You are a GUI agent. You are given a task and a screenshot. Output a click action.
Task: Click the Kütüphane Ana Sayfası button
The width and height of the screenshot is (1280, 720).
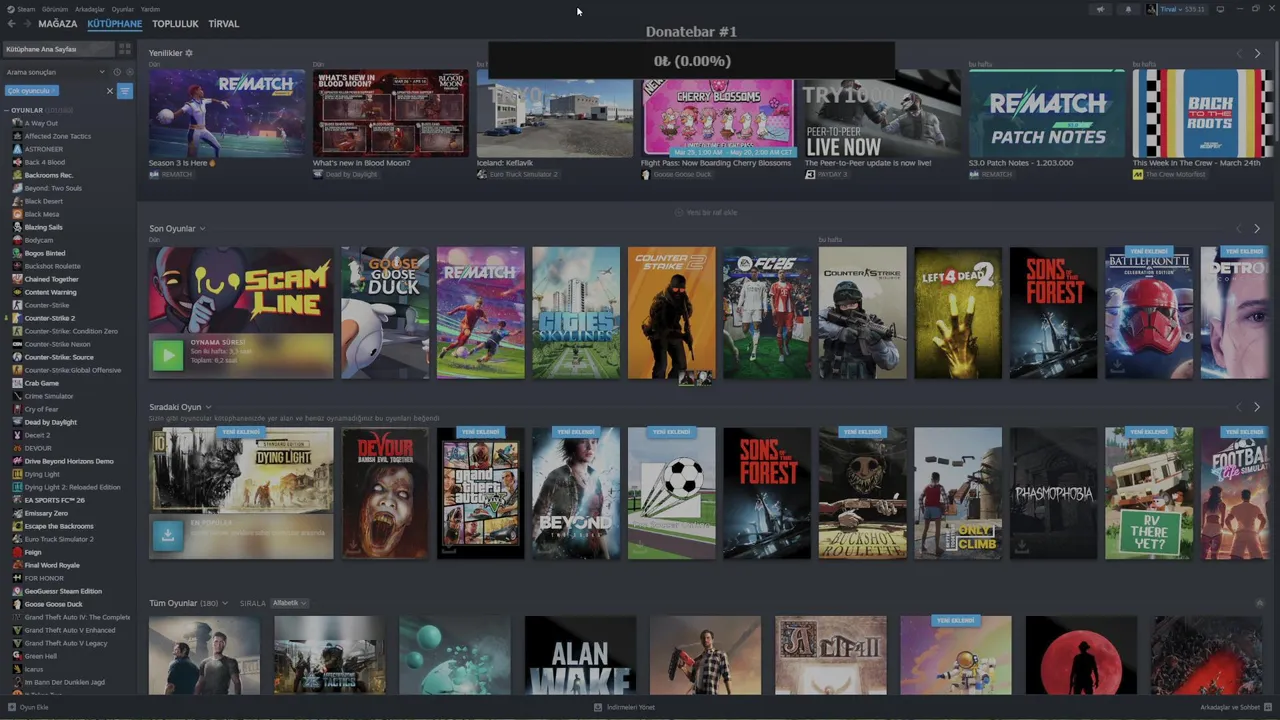pos(58,49)
